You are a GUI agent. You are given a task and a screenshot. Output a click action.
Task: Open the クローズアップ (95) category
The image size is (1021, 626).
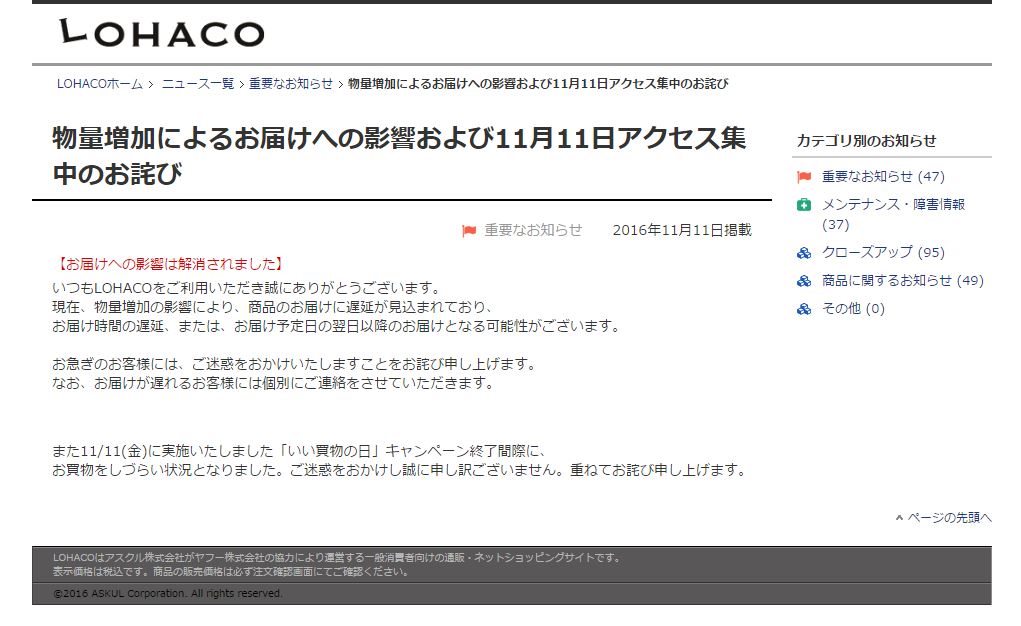[883, 253]
